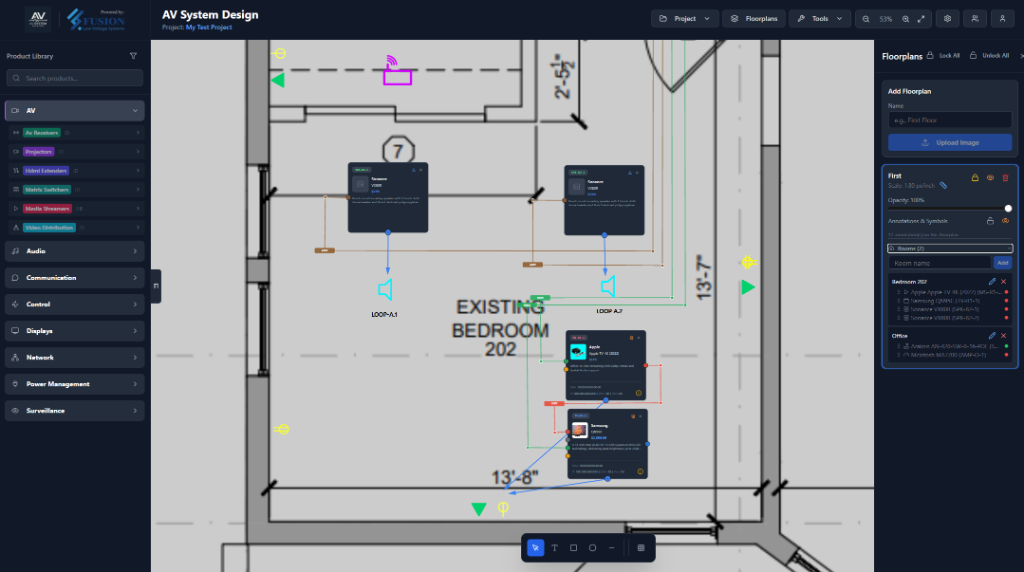Click Add button for room name
1024x572 pixels.
coord(1002,262)
